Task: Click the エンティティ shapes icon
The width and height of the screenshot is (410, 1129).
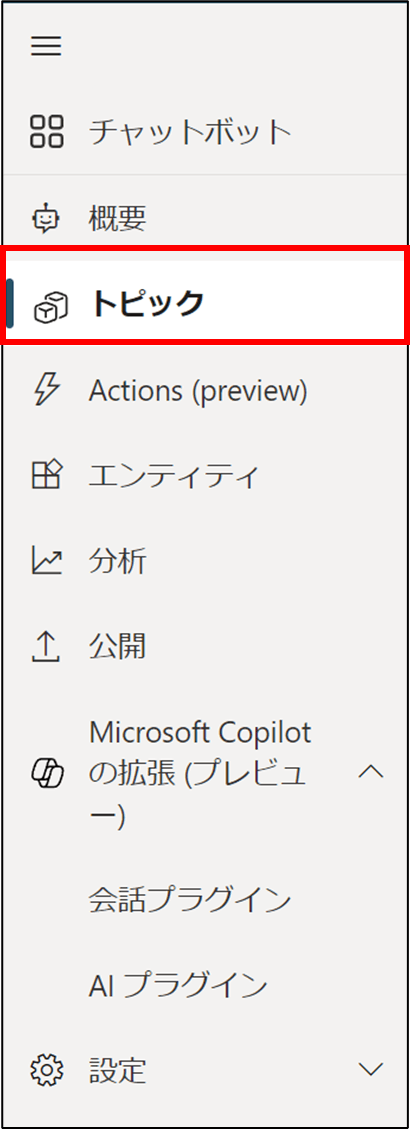Action: [48, 476]
